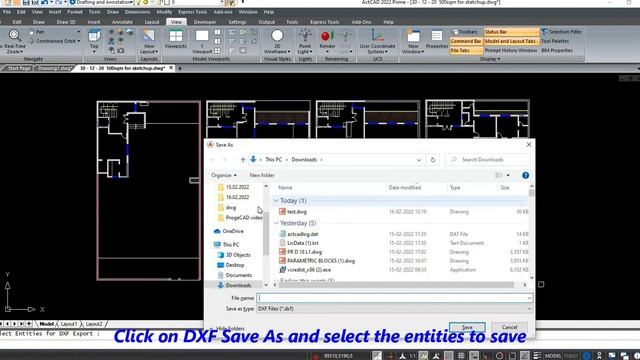Click the blue gear status bar icon
The width and height of the screenshot is (640, 360).
pyautogui.click(x=587, y=356)
